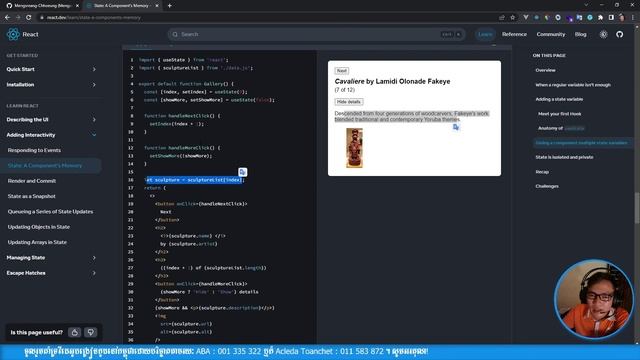Open a new browser tab with plus icon
This screenshot has width=640, height=360.
[x=169, y=6]
